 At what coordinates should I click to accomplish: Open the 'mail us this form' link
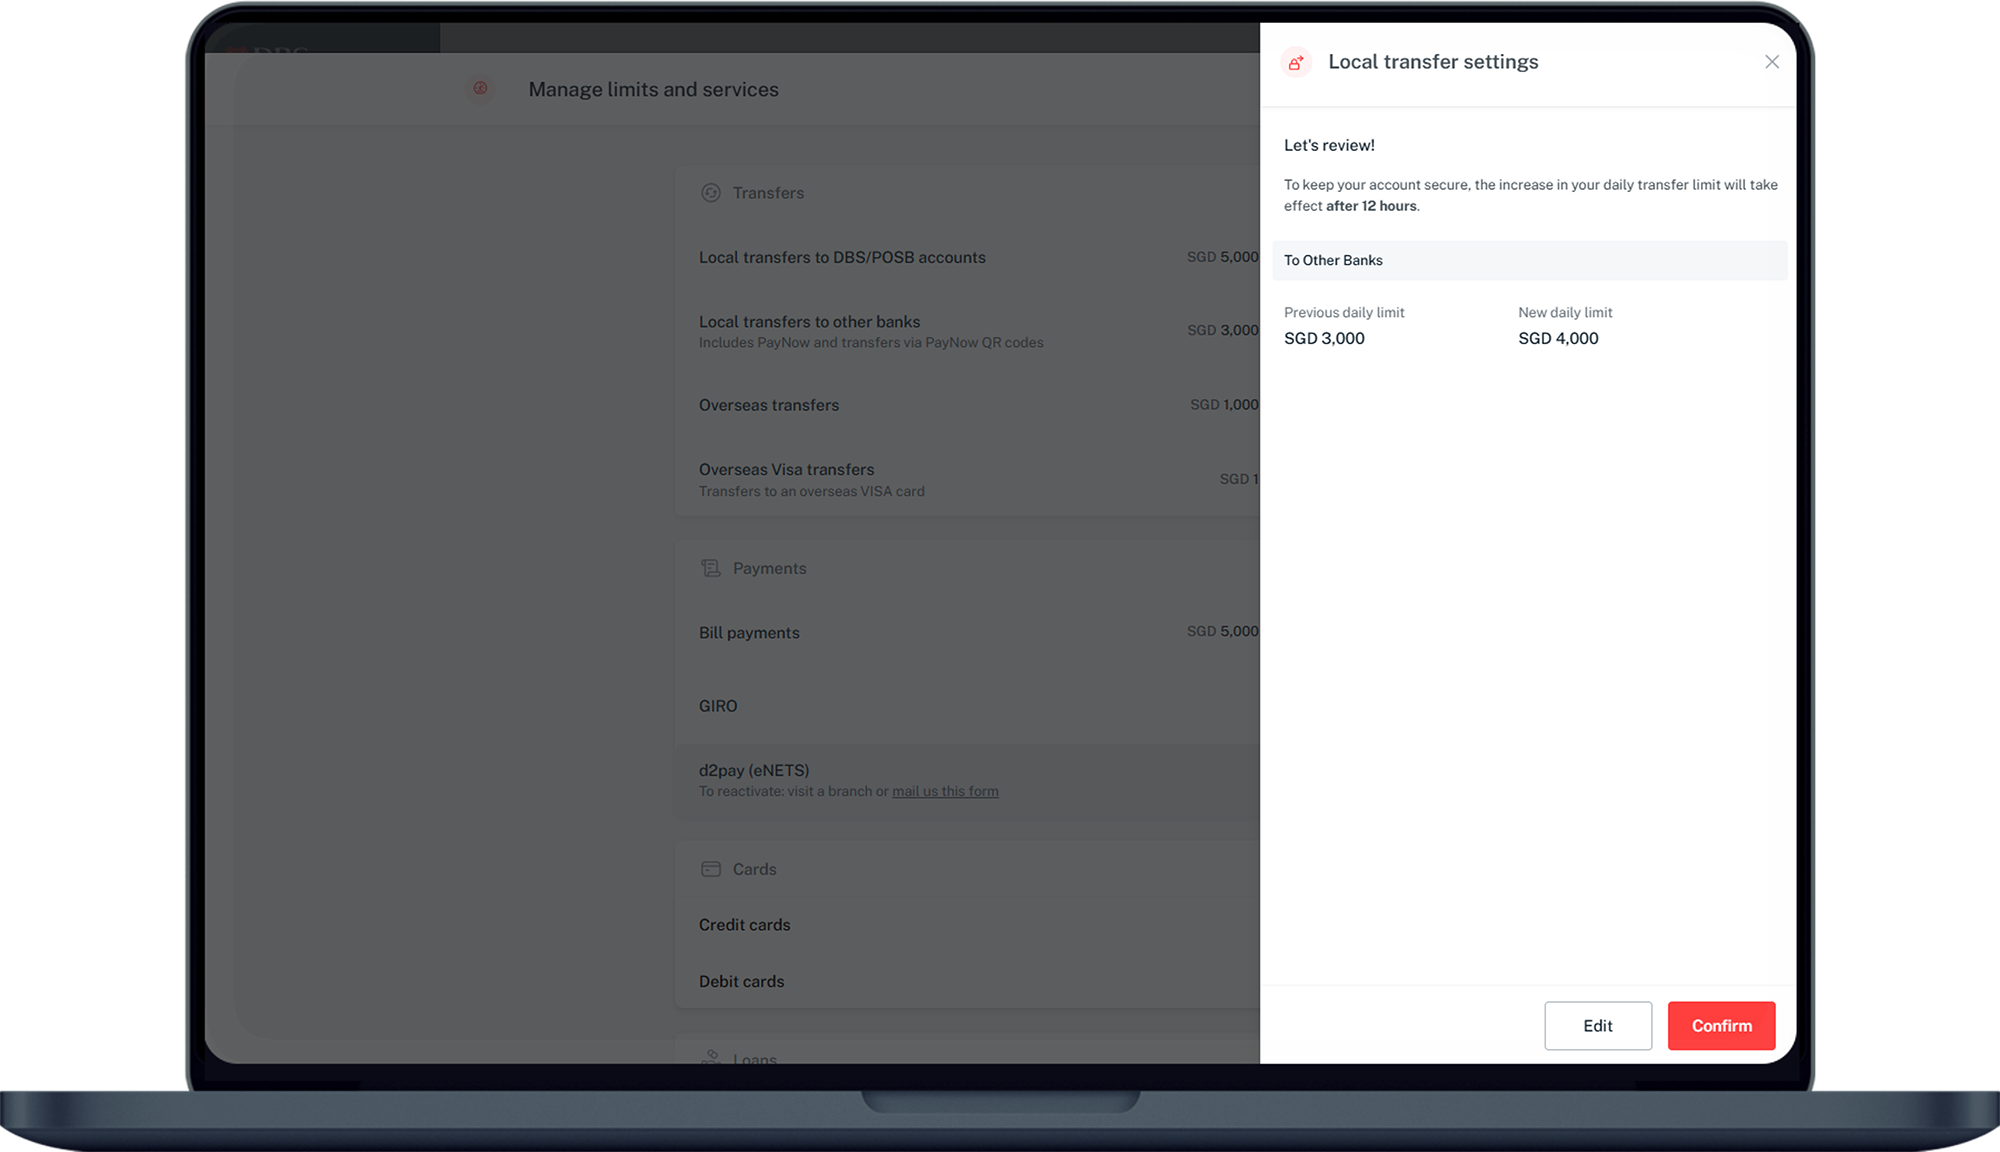(945, 791)
